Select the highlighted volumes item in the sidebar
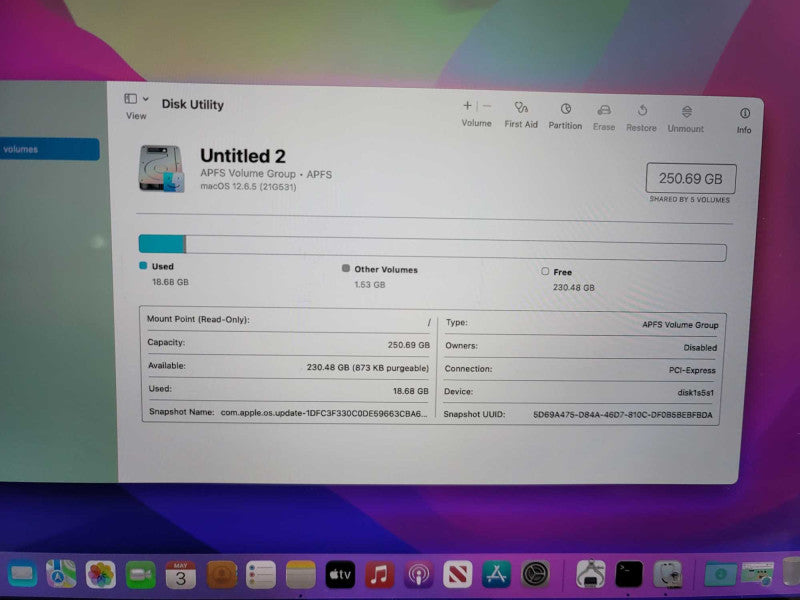Screen dimensions: 800x600 [49, 149]
